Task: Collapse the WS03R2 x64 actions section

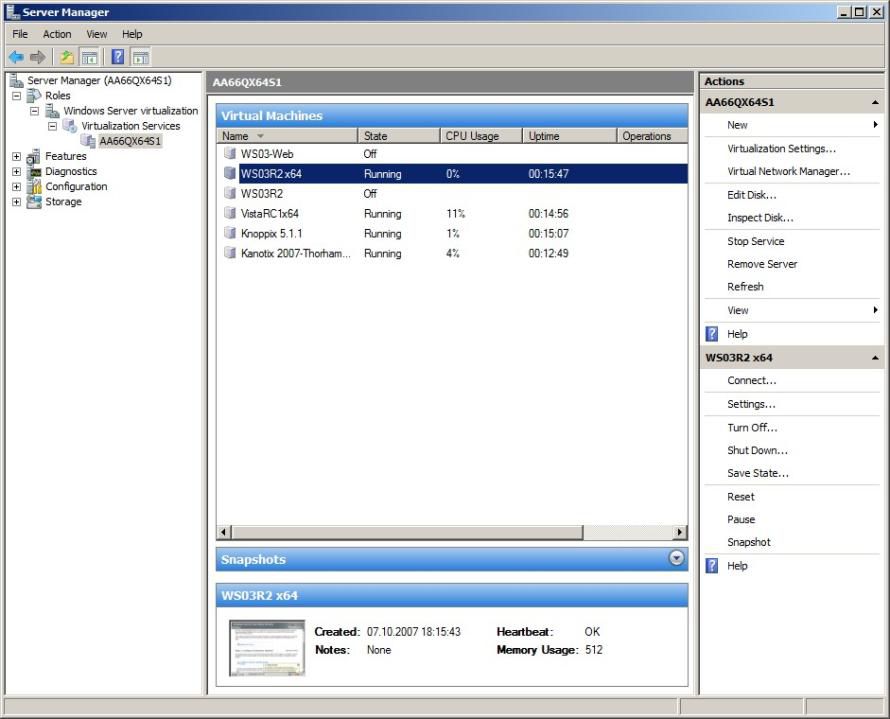Action: [875, 358]
